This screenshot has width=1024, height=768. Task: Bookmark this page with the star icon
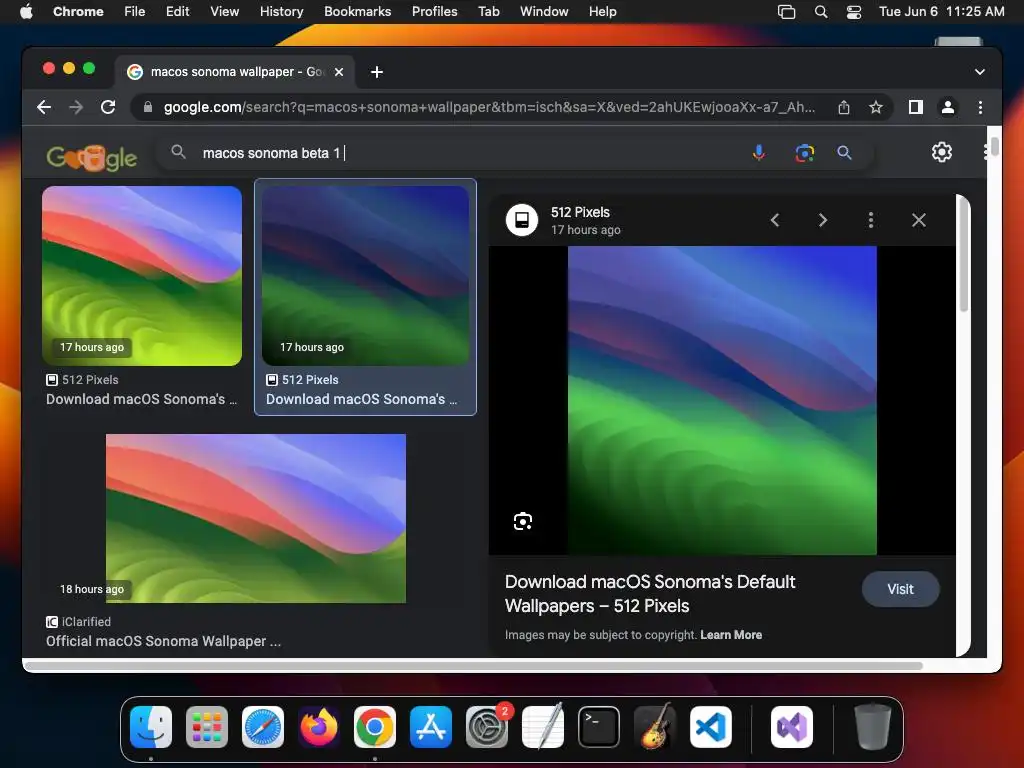[876, 107]
